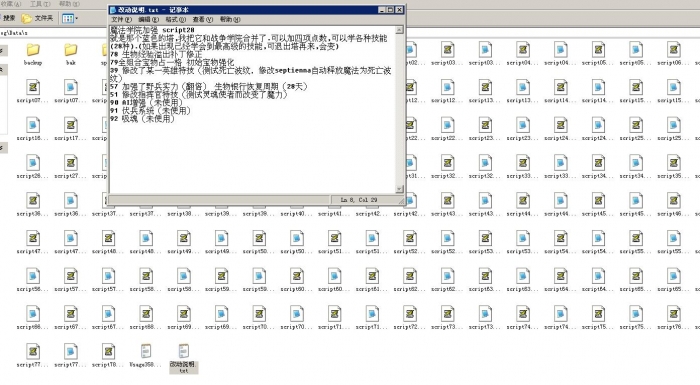The image size is (700, 385).
Task: Open Notepad's 查看(V) menu
Action: (203, 20)
